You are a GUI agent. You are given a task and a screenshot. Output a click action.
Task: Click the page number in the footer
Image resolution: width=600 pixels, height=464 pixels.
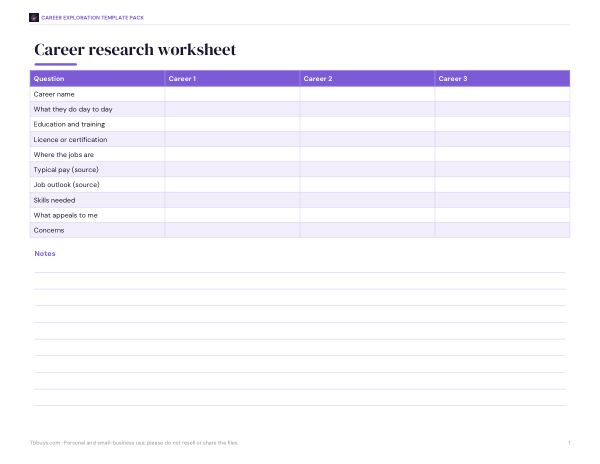569,443
